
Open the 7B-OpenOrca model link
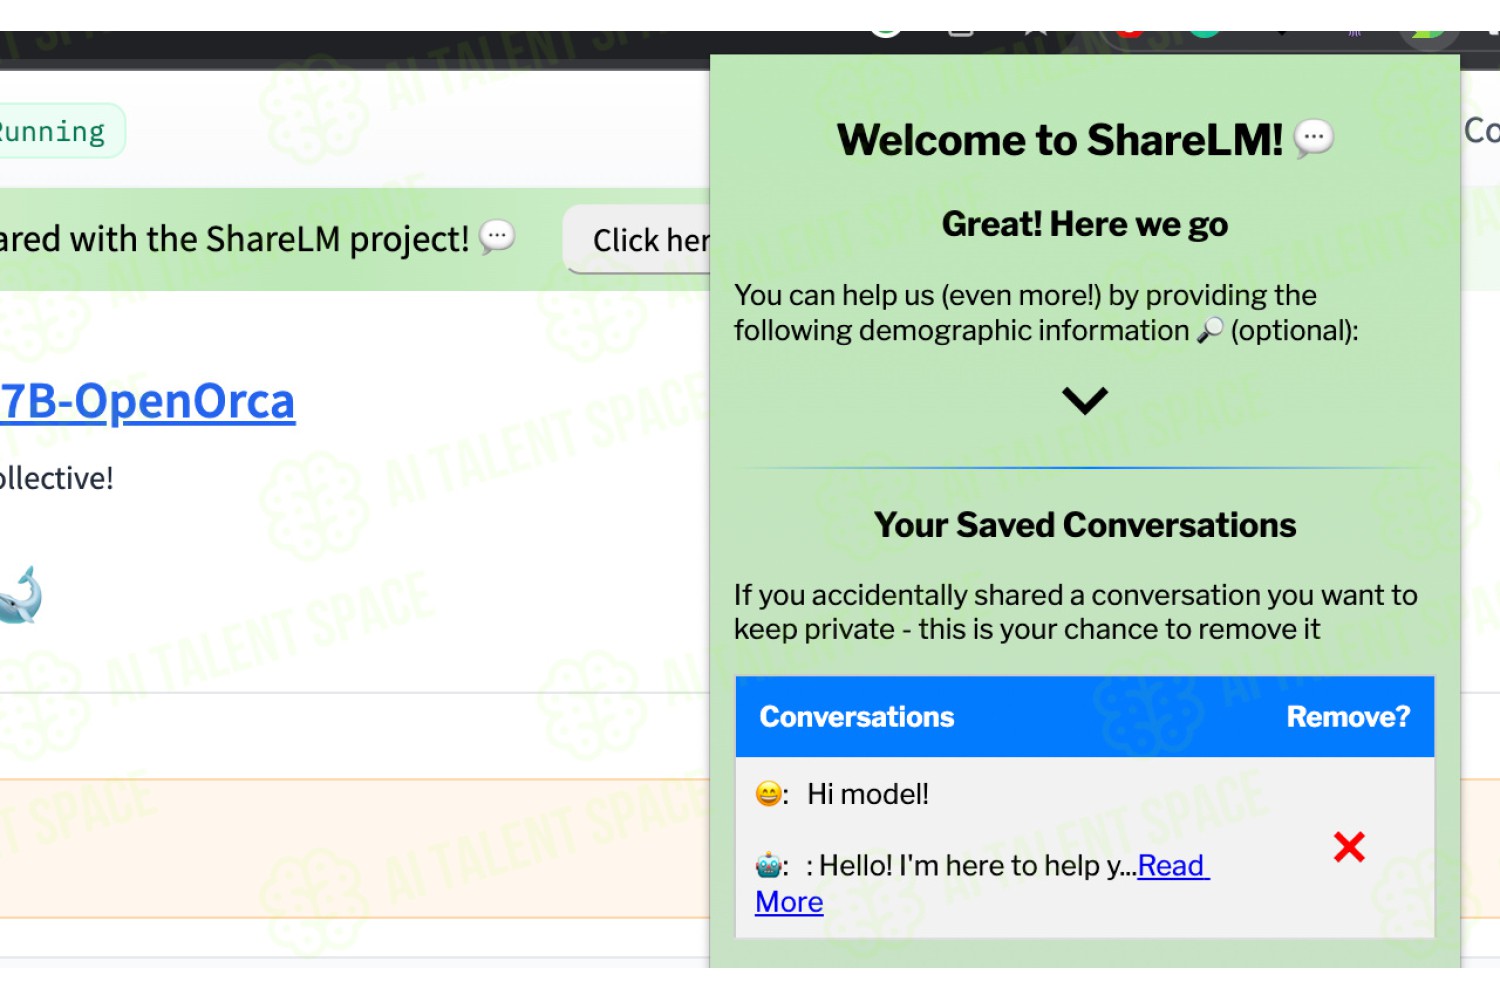(x=147, y=401)
